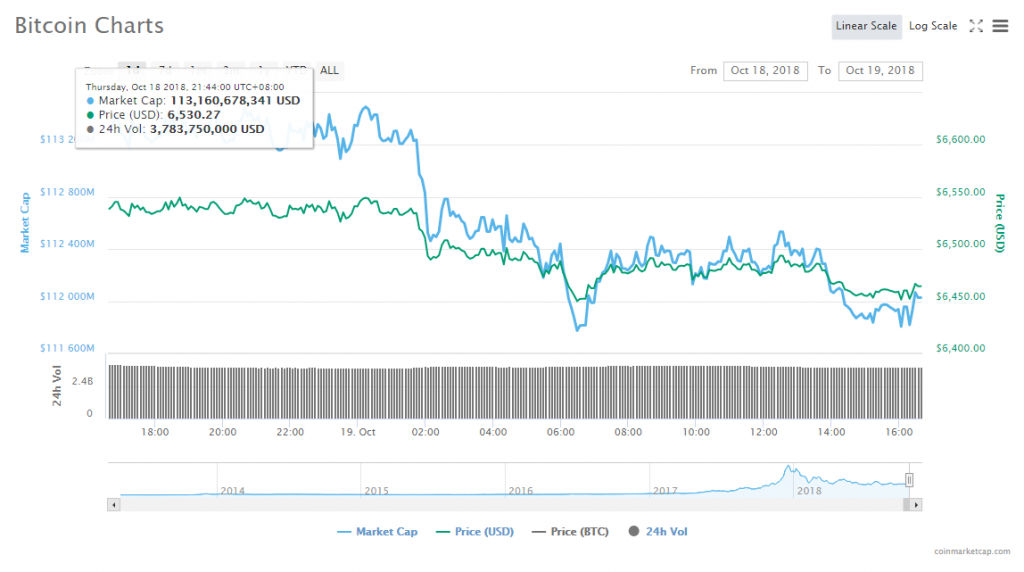Click the navigator range handle
This screenshot has width=1024, height=572.
click(910, 480)
